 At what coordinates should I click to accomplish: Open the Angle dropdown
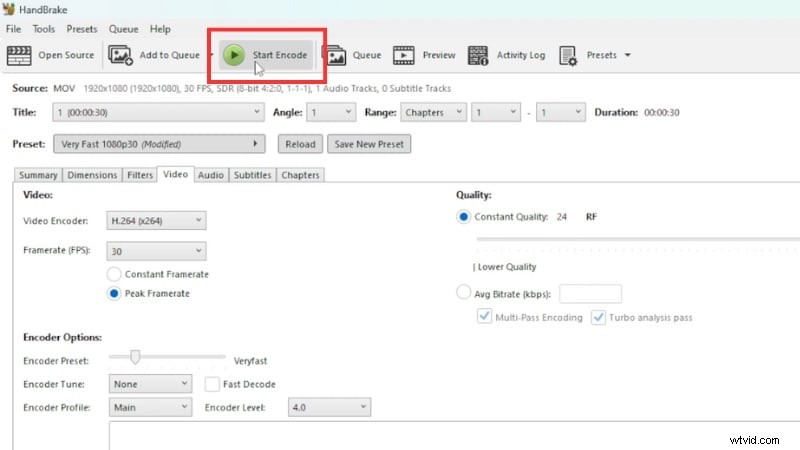[x=331, y=112]
